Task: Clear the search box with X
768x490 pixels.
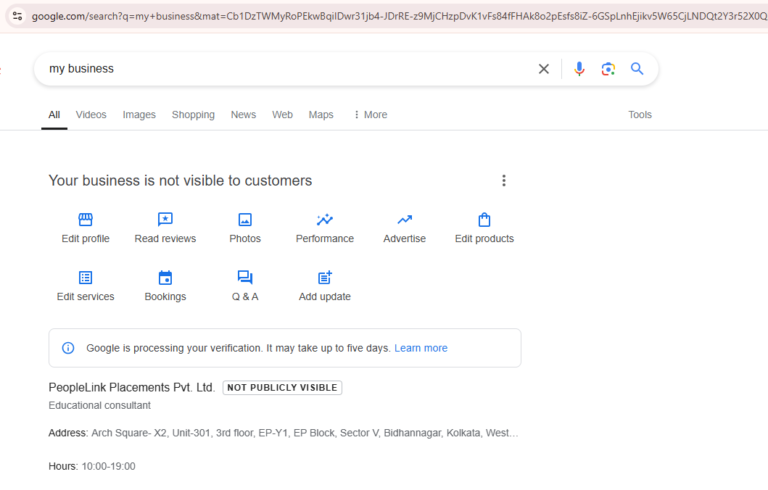Action: 544,69
